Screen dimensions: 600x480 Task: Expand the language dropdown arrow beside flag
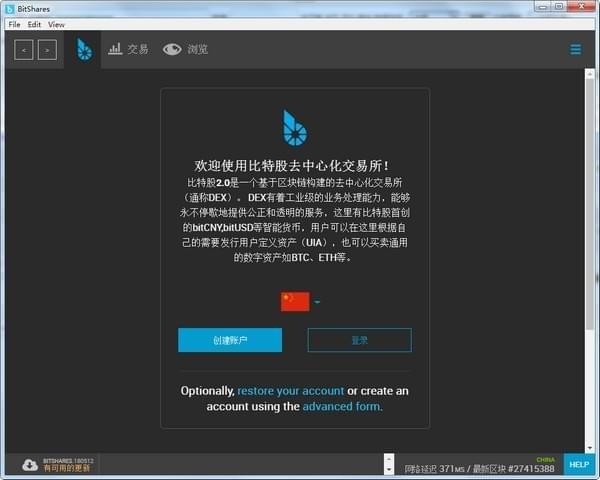[317, 302]
